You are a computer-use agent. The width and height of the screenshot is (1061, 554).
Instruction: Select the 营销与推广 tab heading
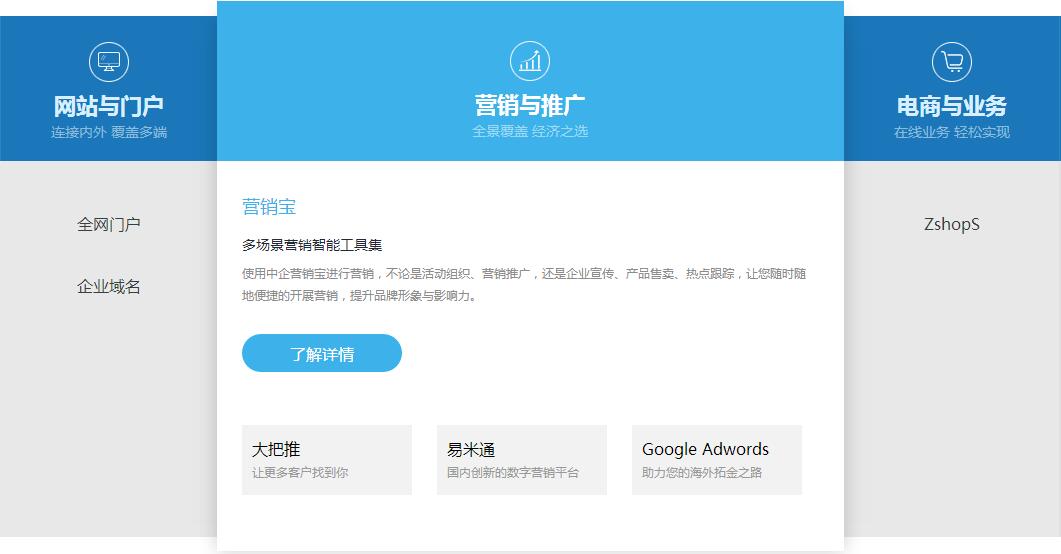click(530, 105)
